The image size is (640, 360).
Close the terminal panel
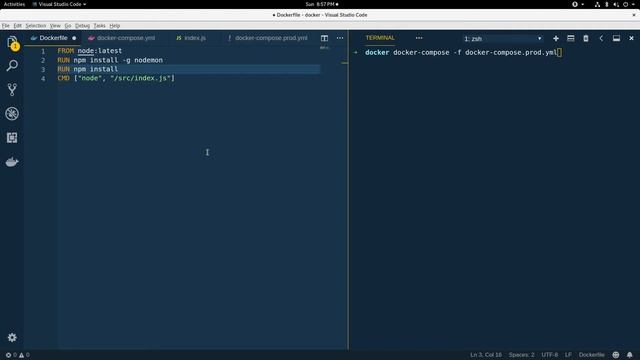(631, 38)
